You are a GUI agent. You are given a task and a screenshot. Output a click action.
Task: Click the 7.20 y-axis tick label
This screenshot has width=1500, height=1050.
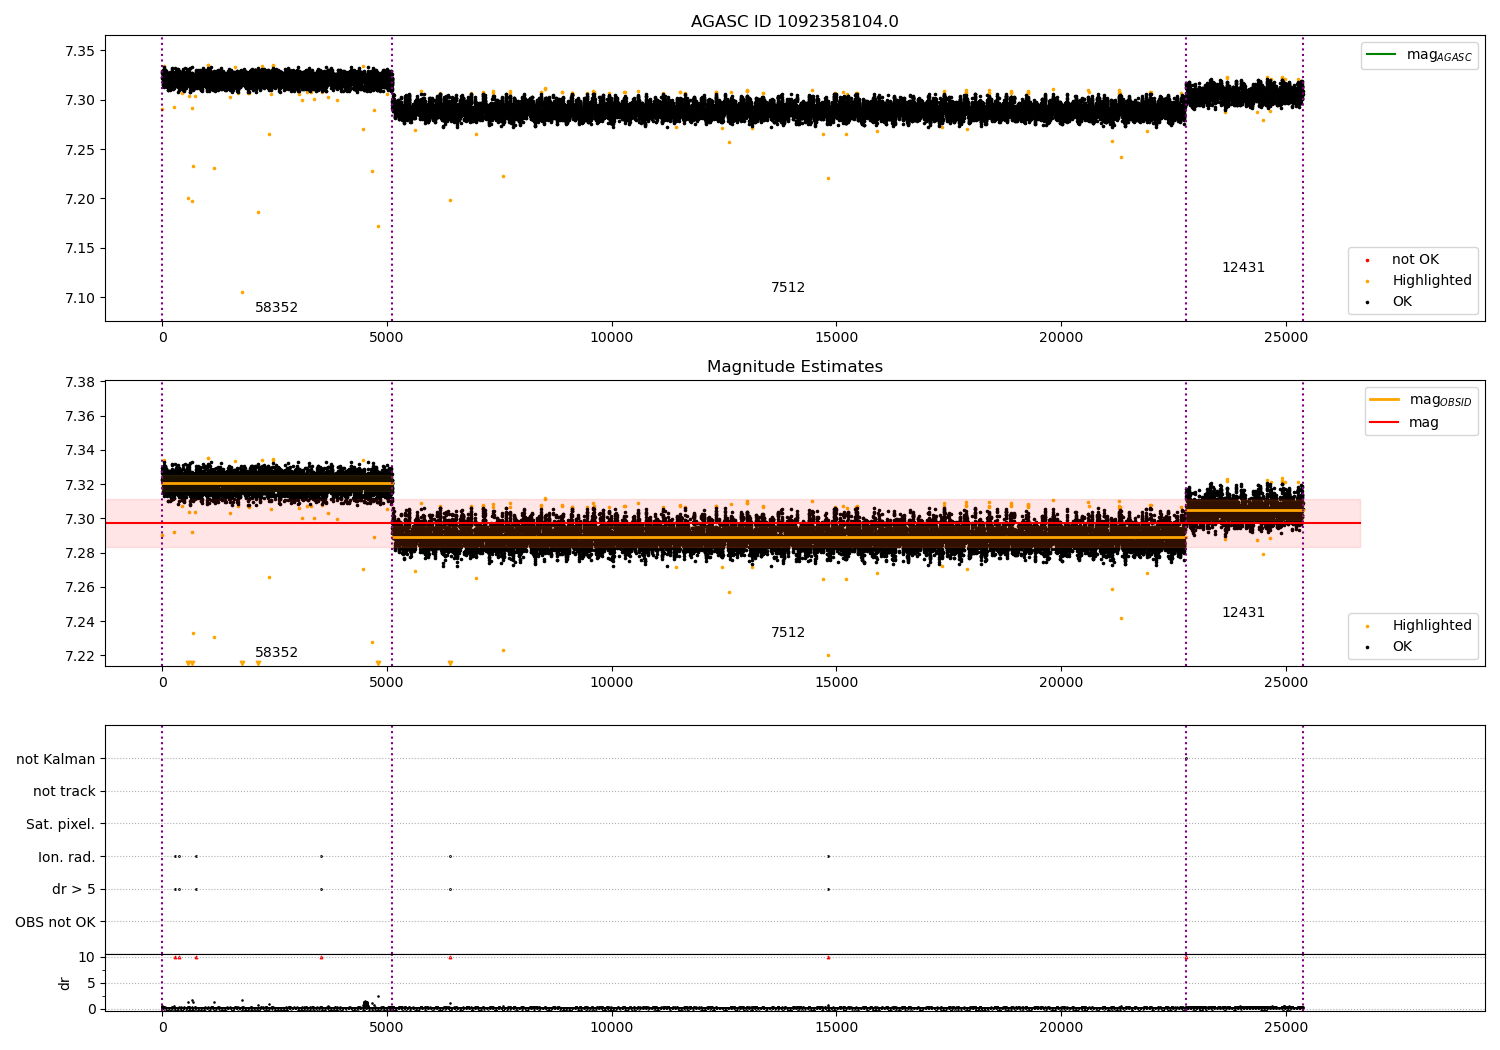point(79,200)
